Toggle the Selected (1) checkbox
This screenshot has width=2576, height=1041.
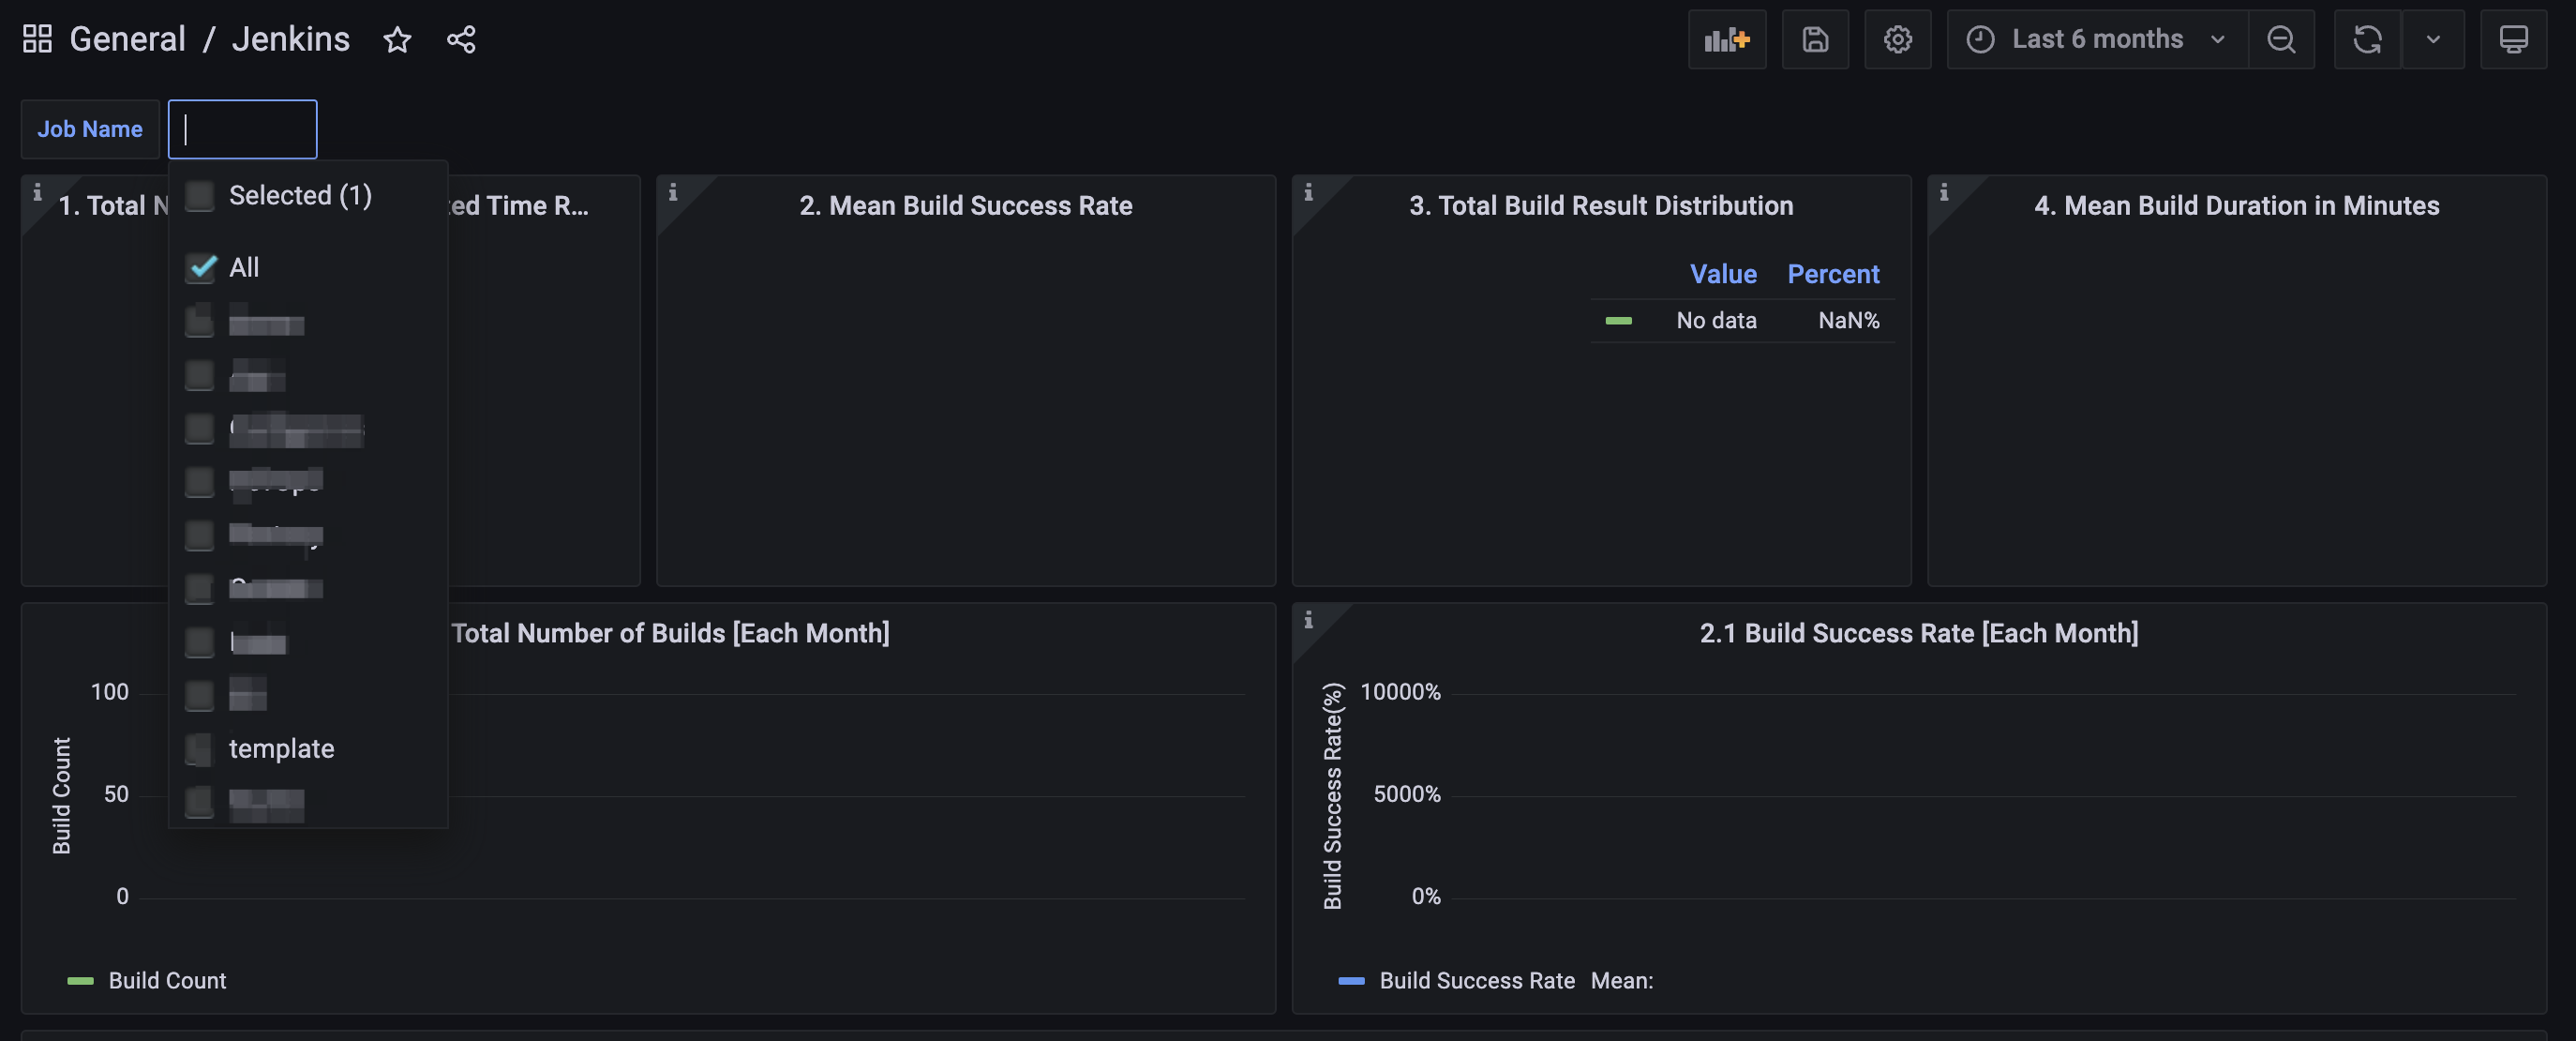pos(200,196)
